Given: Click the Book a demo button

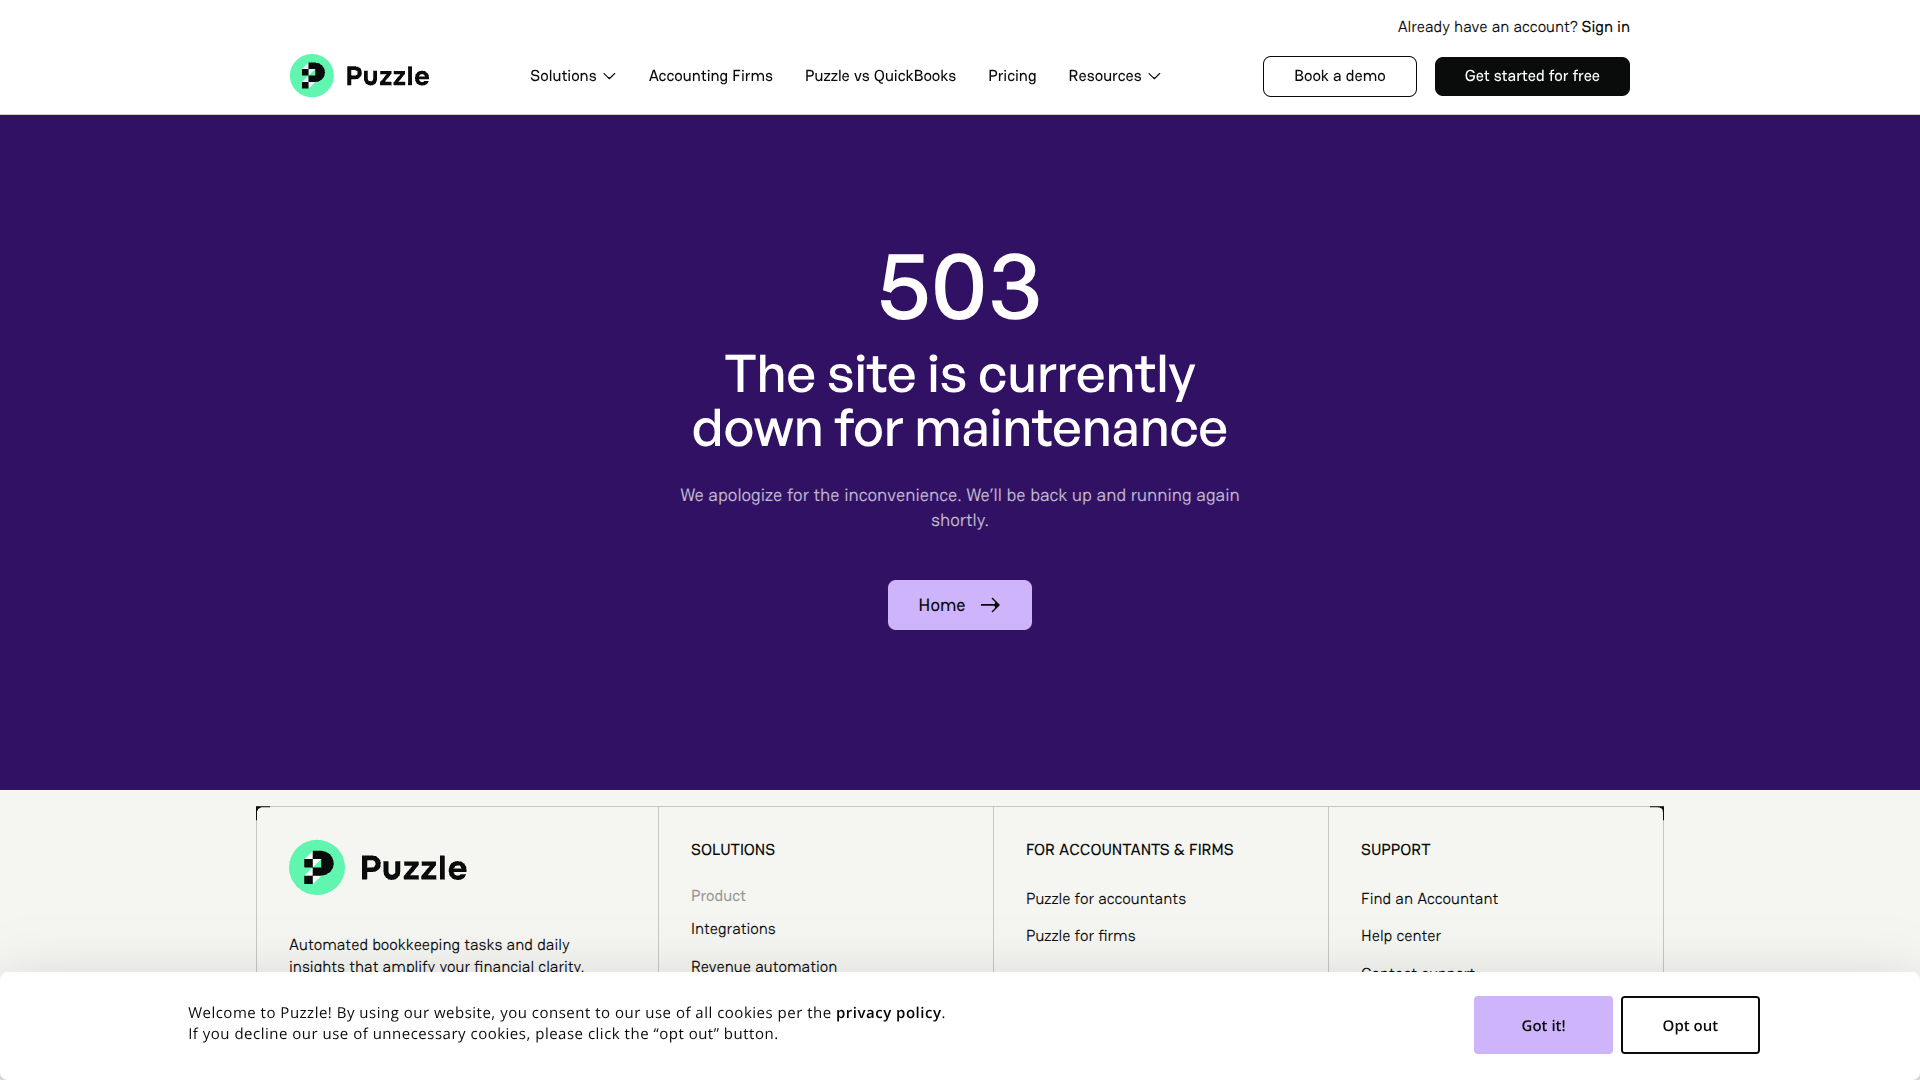Looking at the screenshot, I should pyautogui.click(x=1339, y=76).
